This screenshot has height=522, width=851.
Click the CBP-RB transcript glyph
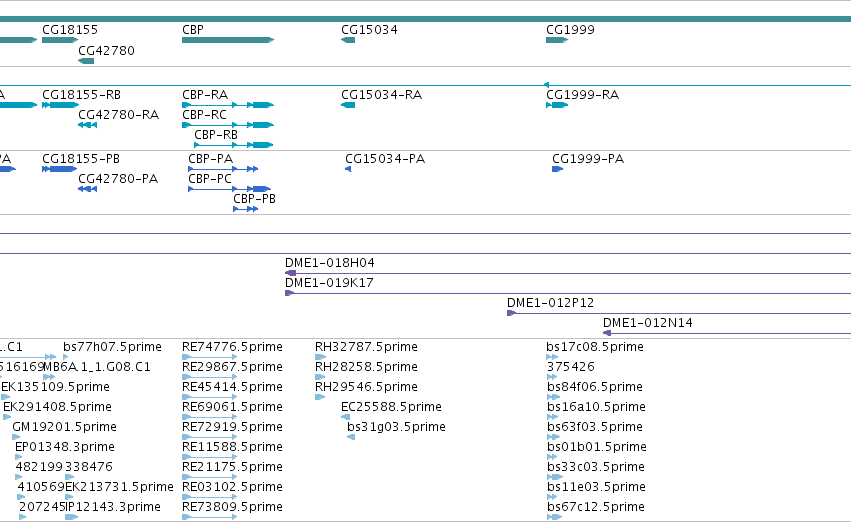(x=234, y=145)
